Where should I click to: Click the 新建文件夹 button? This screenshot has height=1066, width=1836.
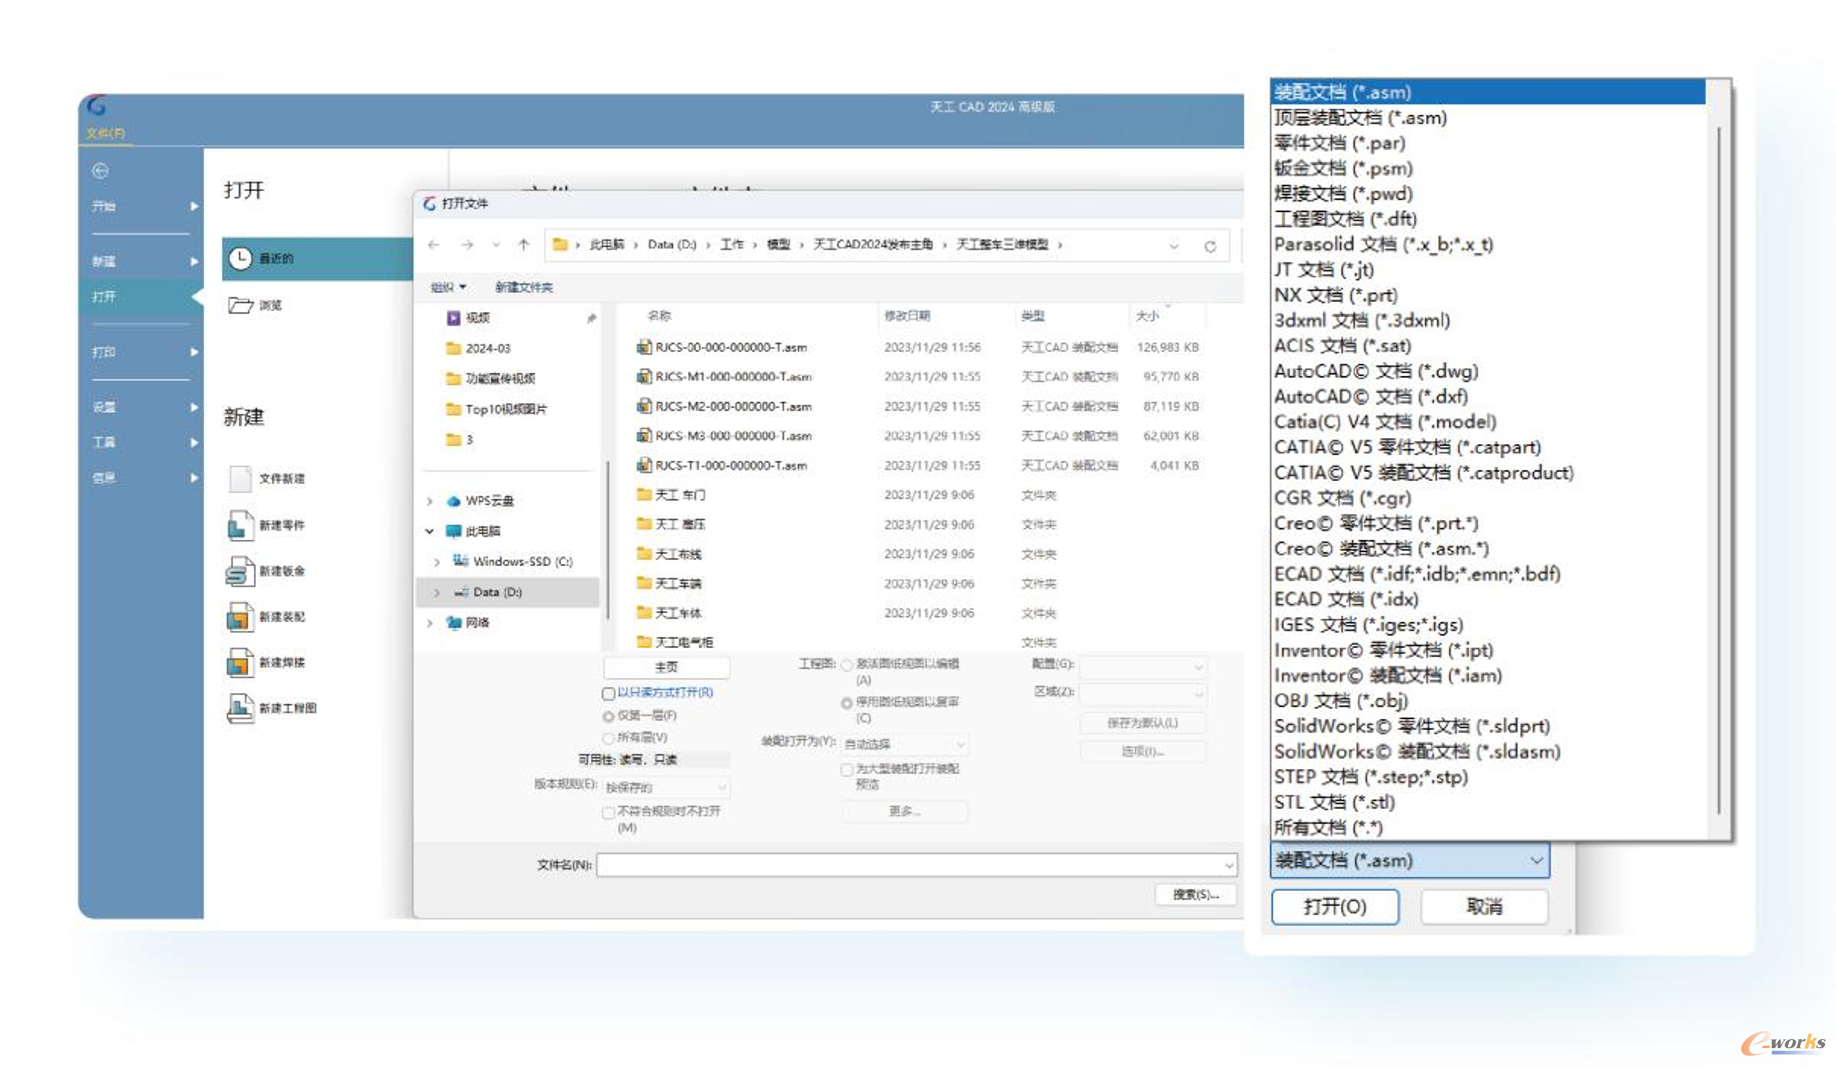524,287
